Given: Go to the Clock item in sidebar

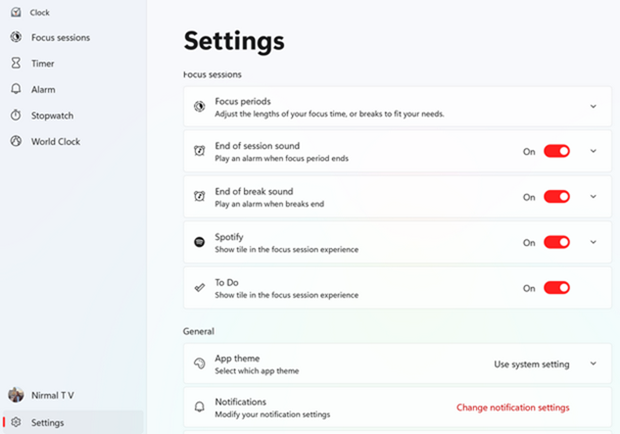Looking at the screenshot, I should [x=40, y=13].
